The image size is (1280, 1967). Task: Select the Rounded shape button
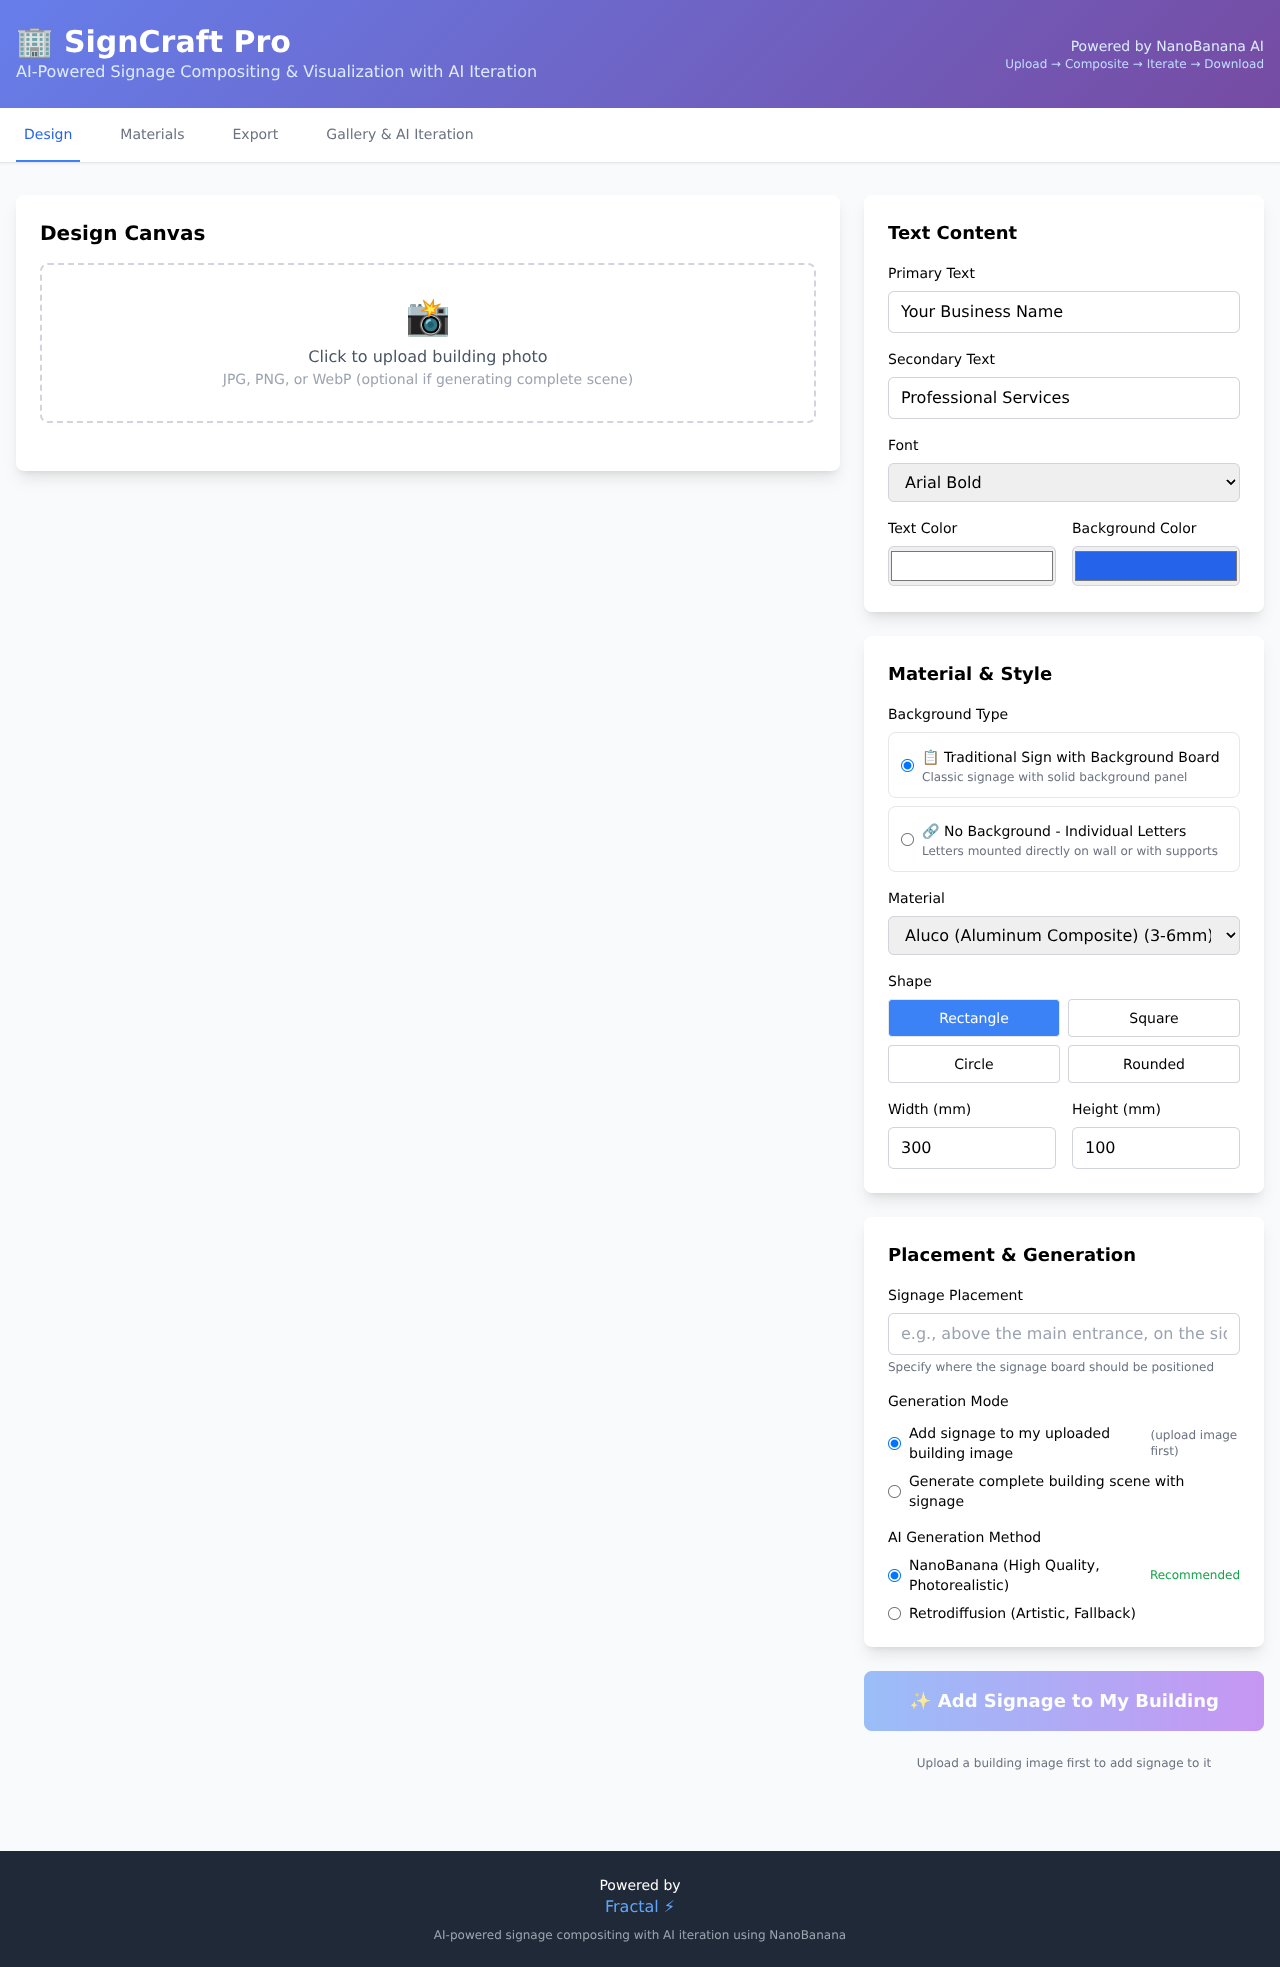1153,1064
